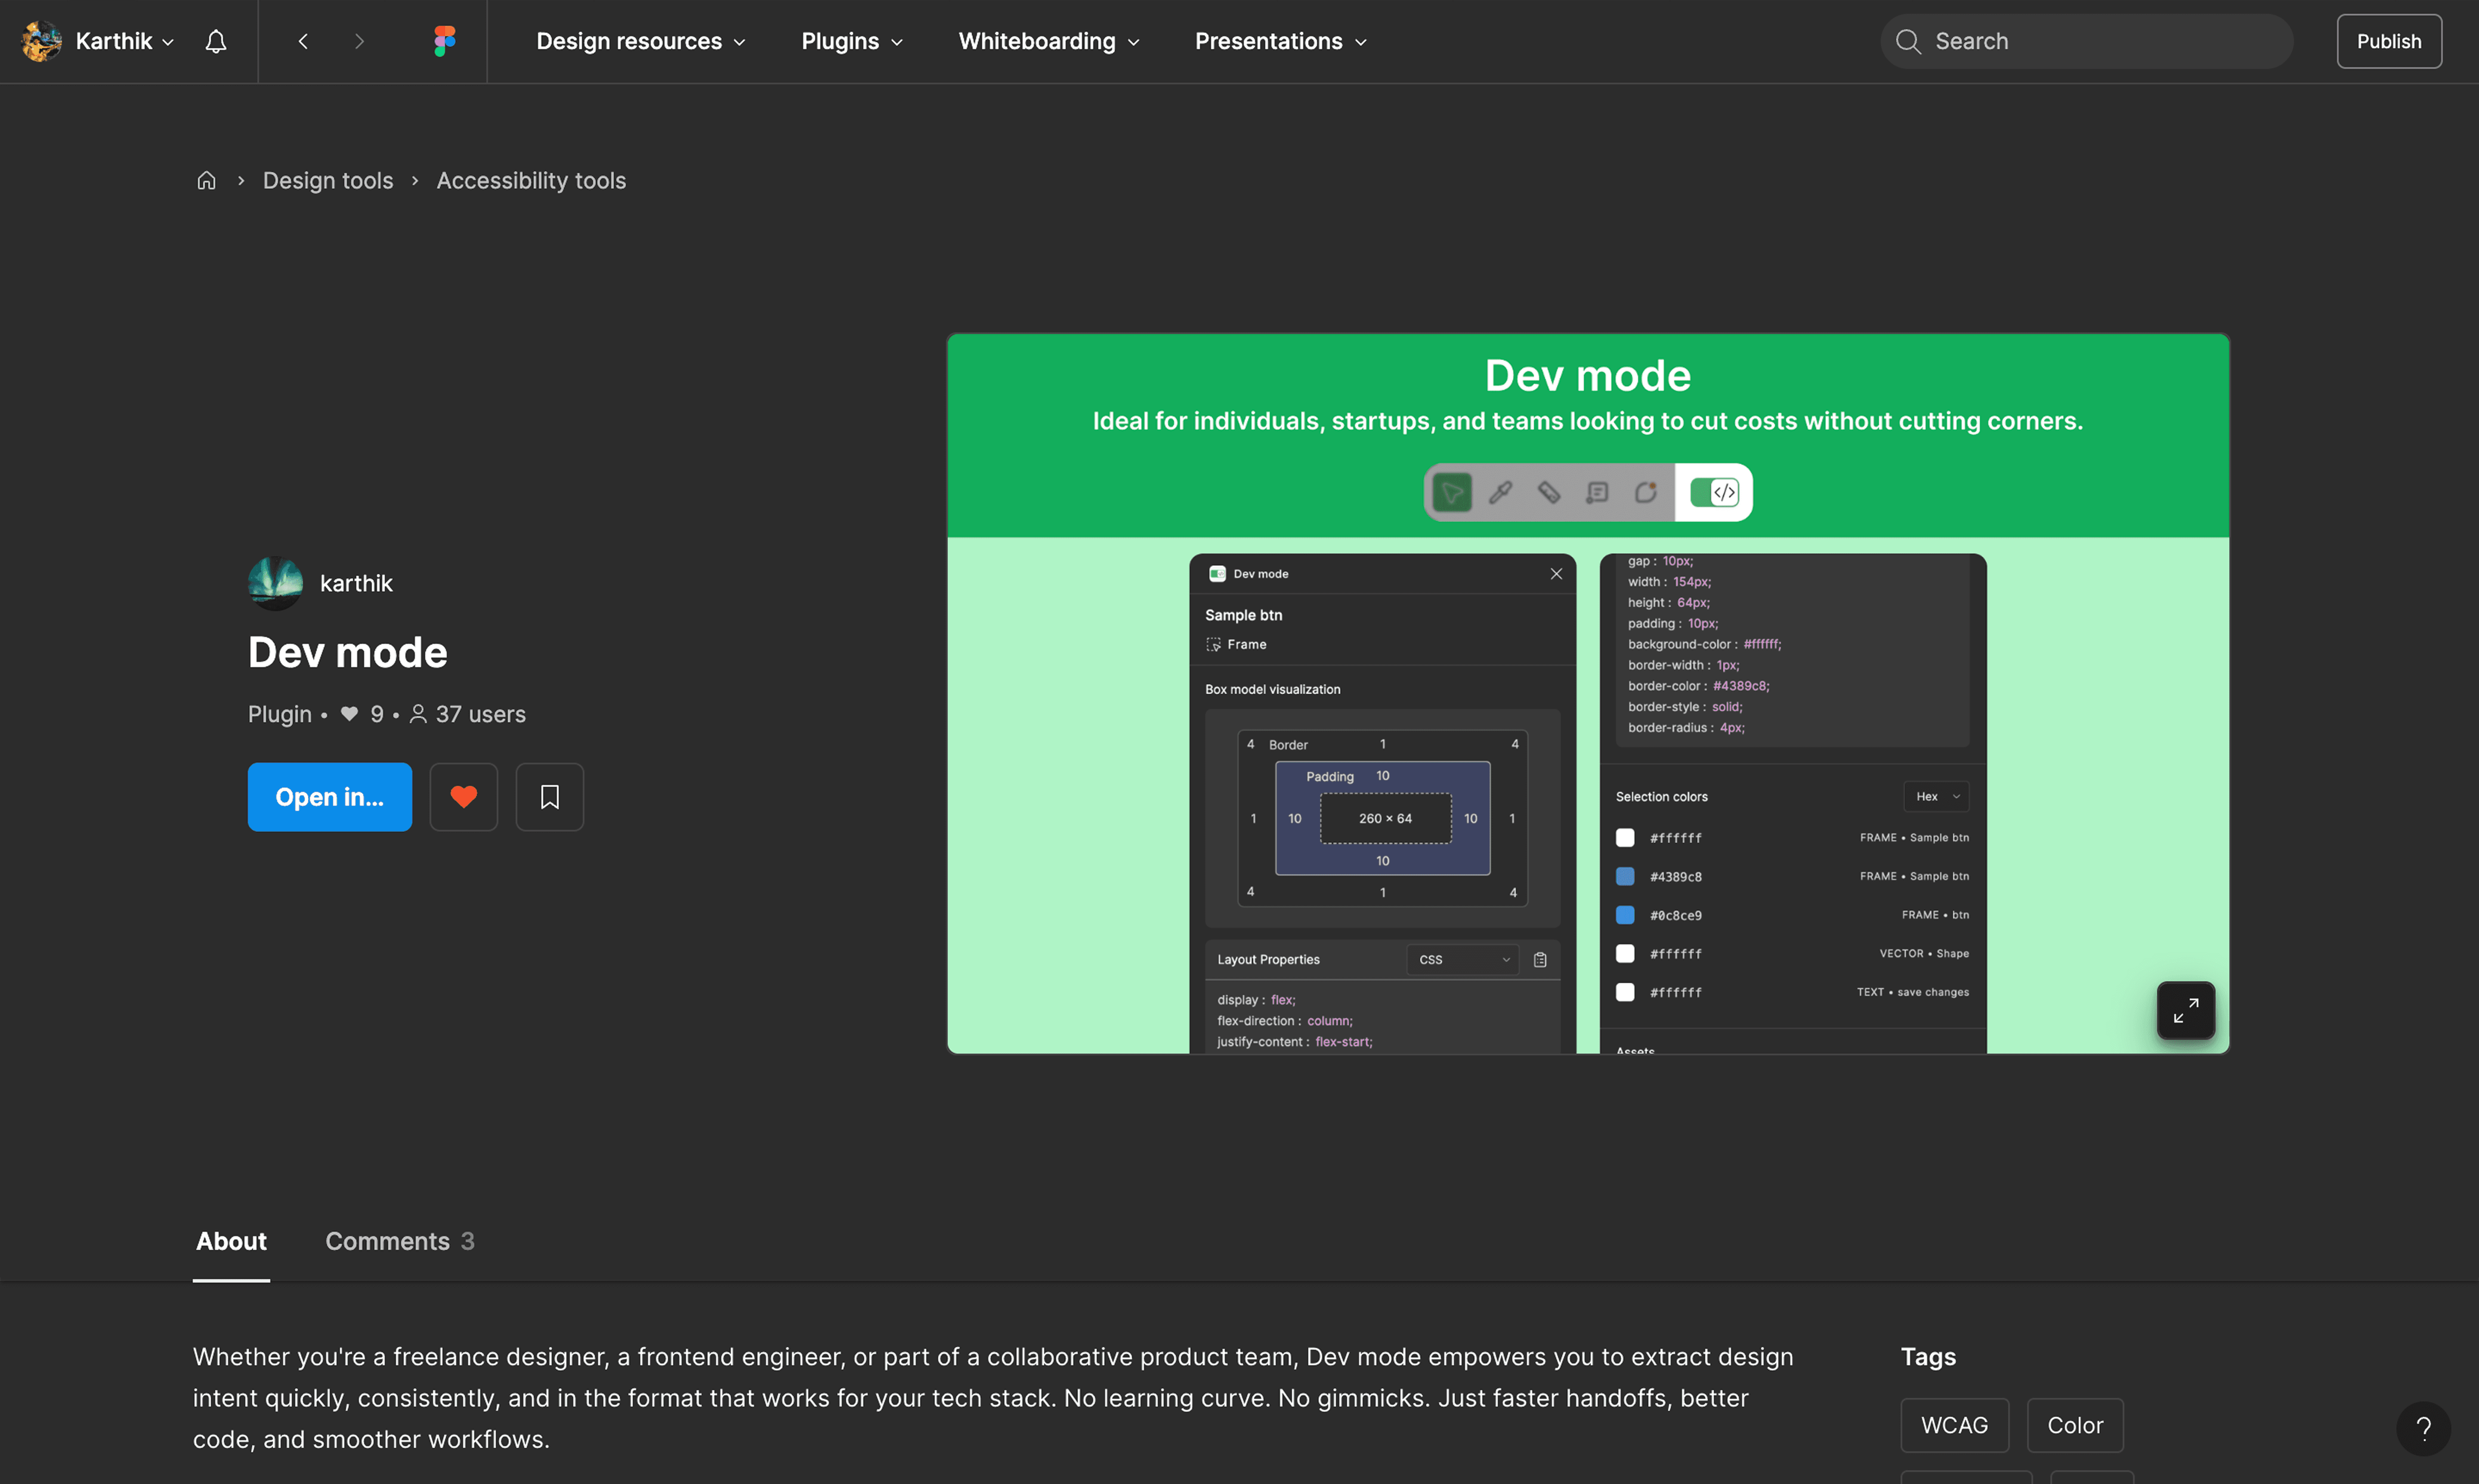The height and width of the screenshot is (1484, 2479).
Task: Open the help question mark button
Action: (x=2423, y=1428)
